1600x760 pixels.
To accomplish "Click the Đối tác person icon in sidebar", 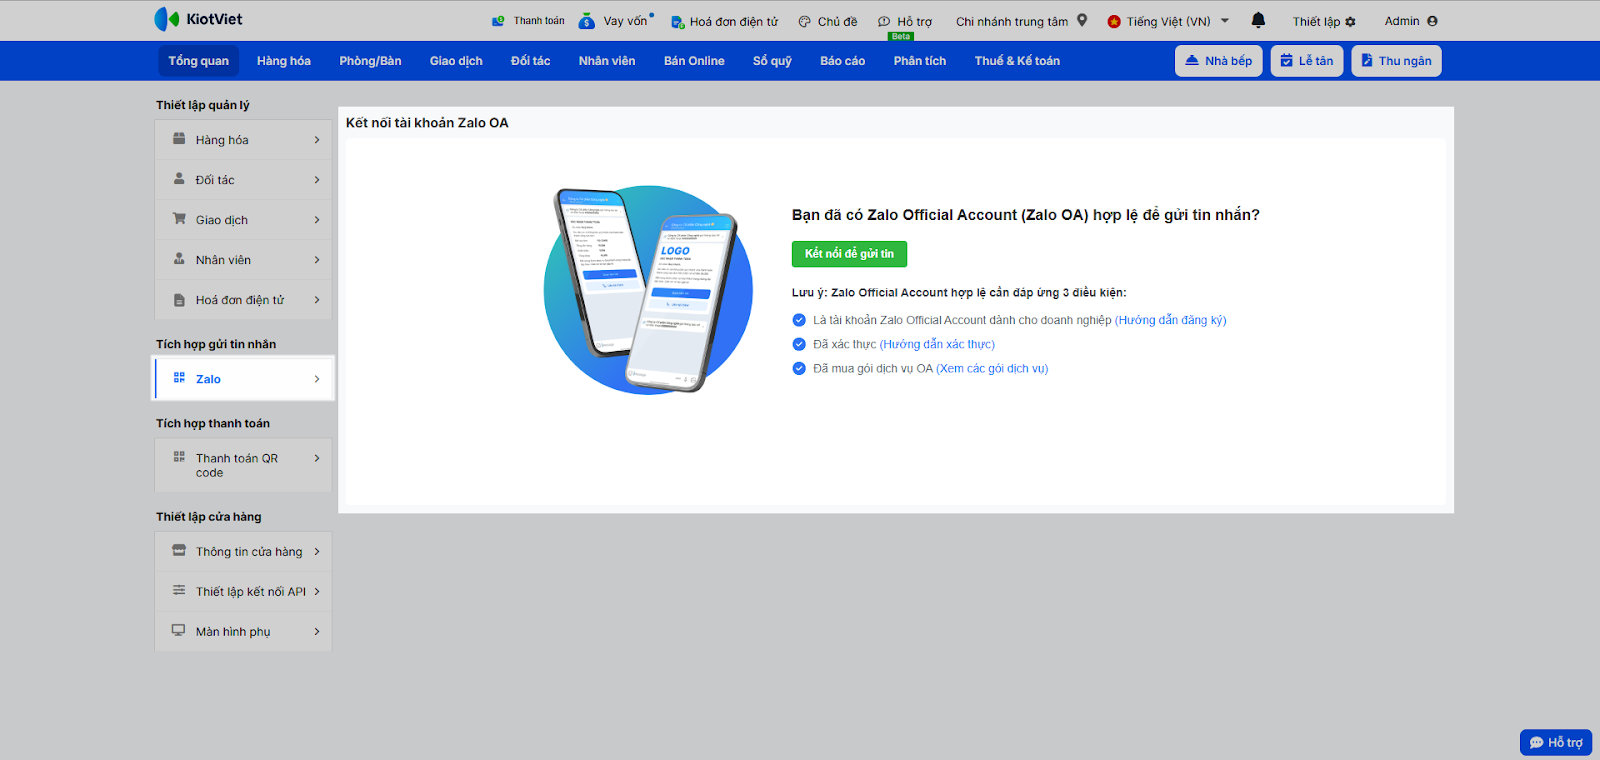I will coord(179,179).
